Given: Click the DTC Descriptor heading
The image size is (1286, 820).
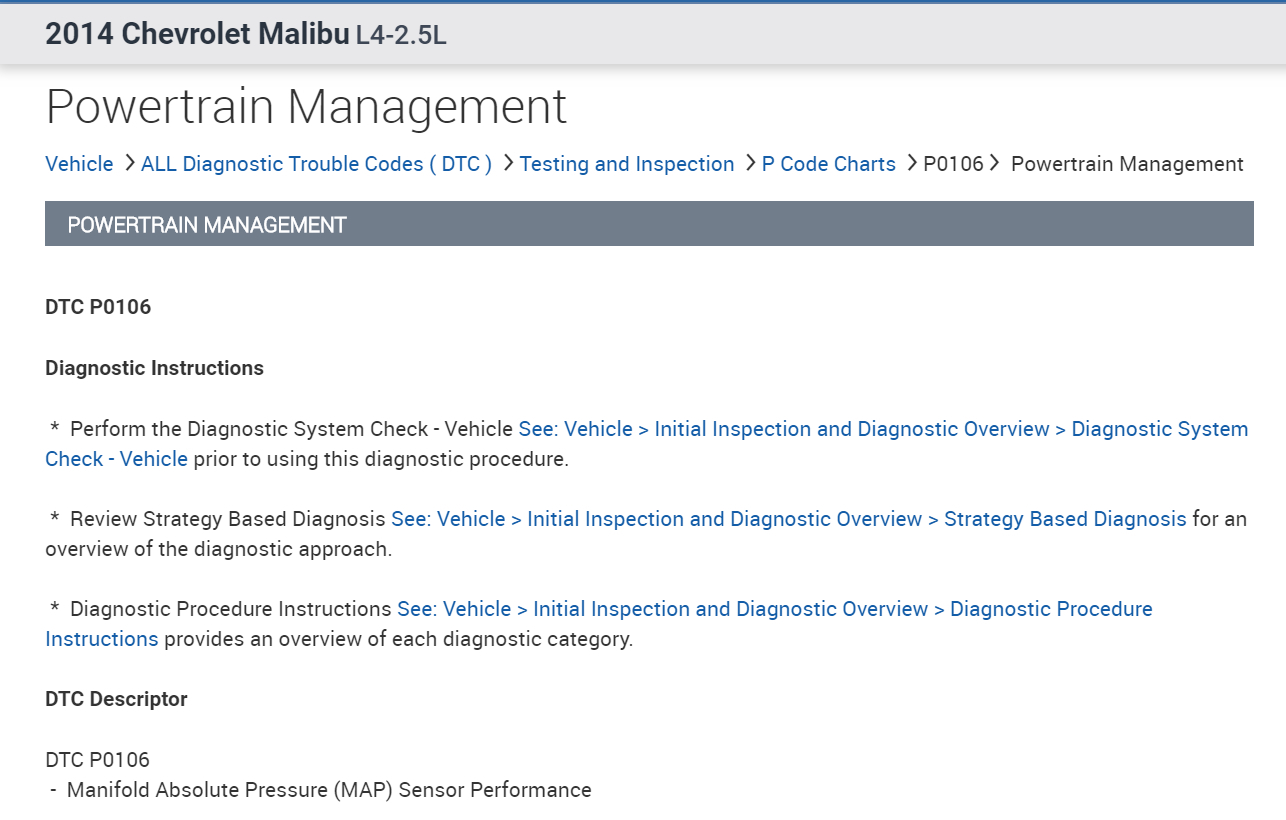Looking at the screenshot, I should point(116,699).
